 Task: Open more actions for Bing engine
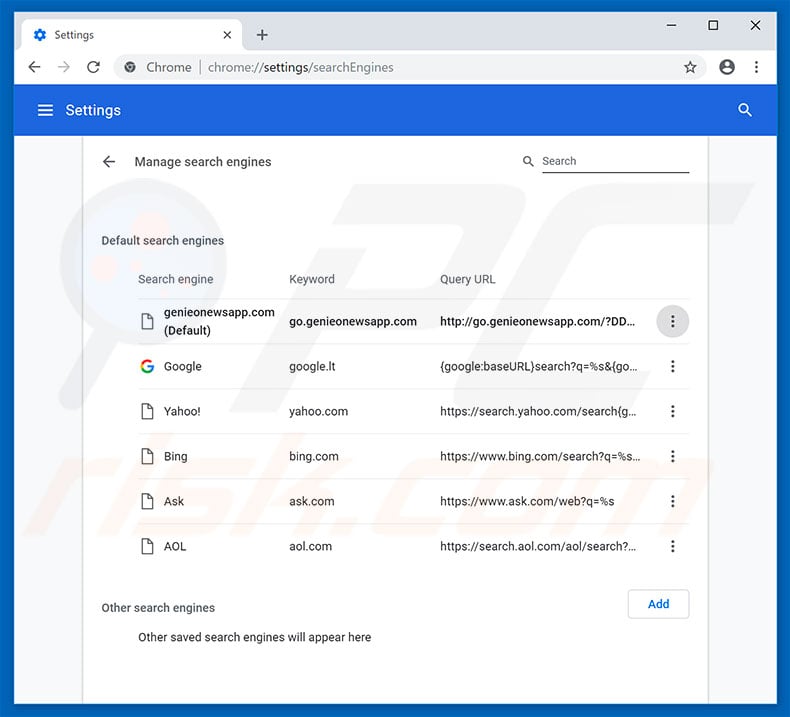673,456
